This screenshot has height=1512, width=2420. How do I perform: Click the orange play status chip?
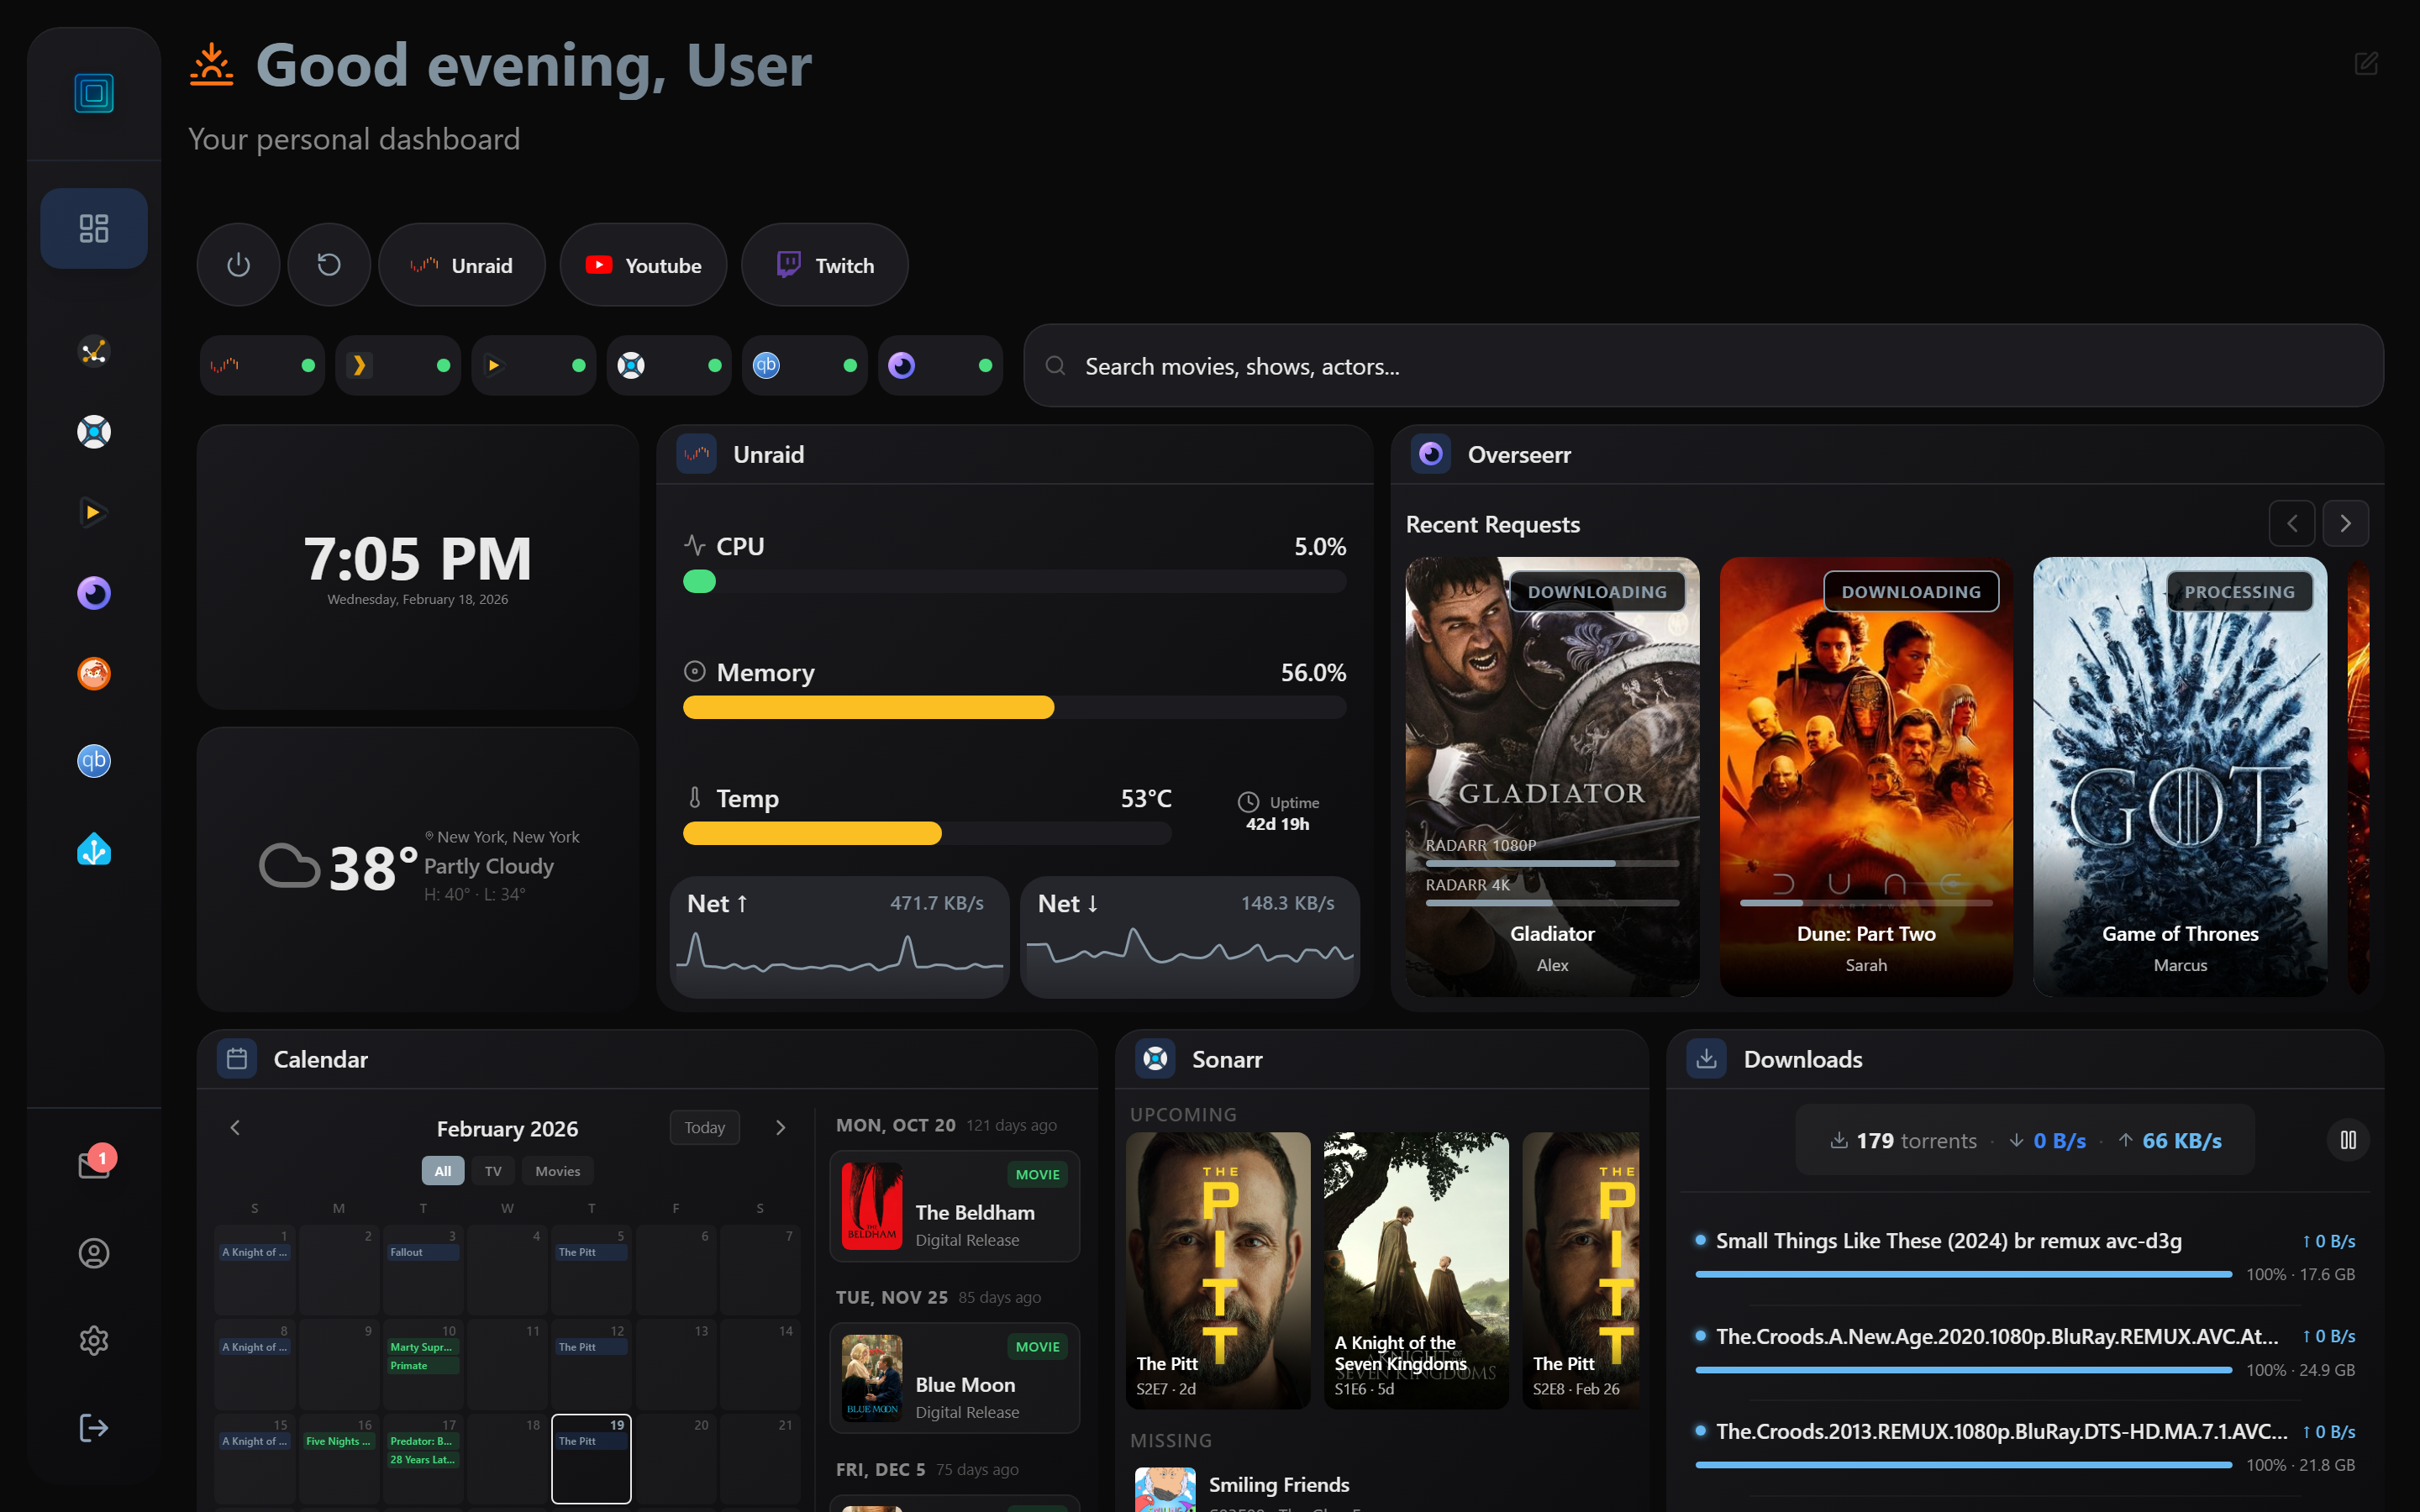coord(534,365)
